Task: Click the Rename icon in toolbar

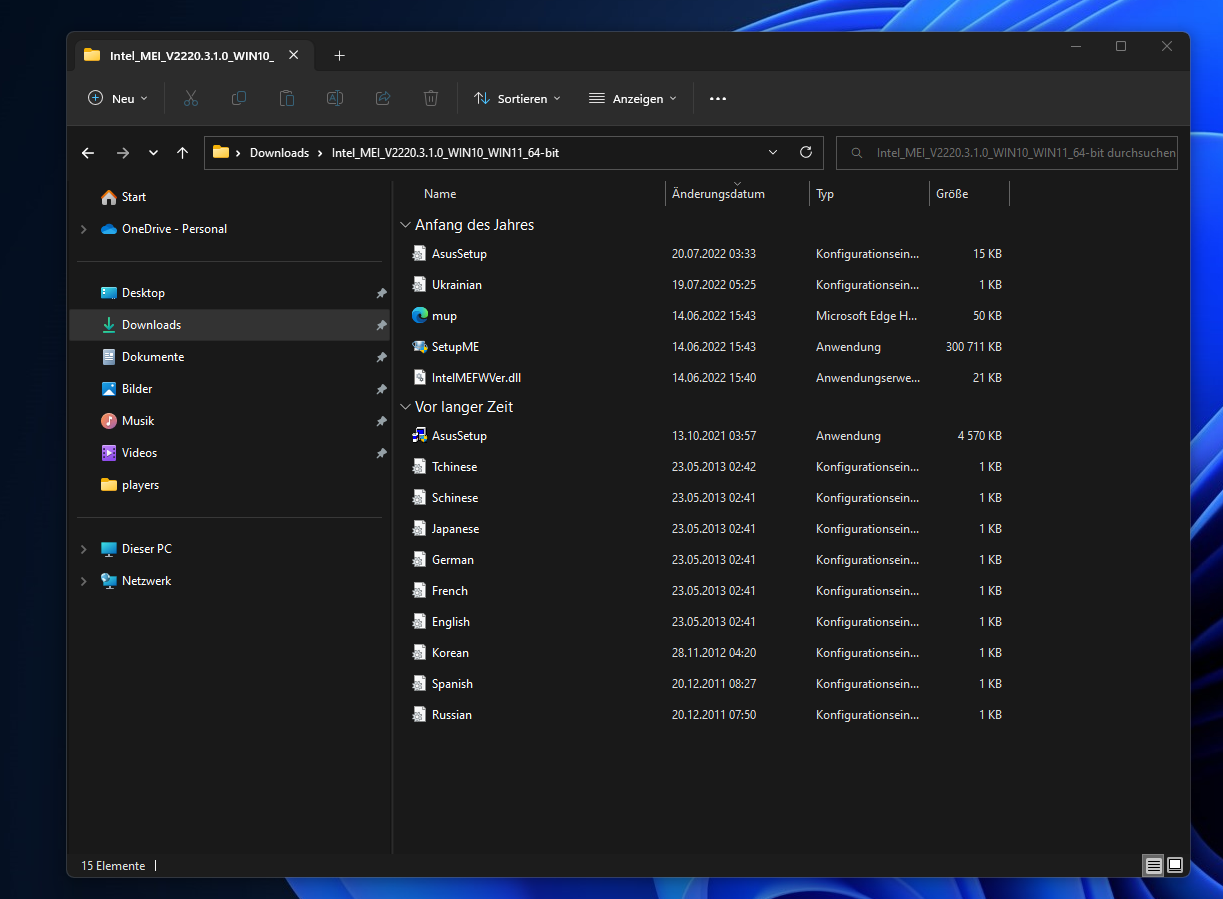Action: [335, 98]
